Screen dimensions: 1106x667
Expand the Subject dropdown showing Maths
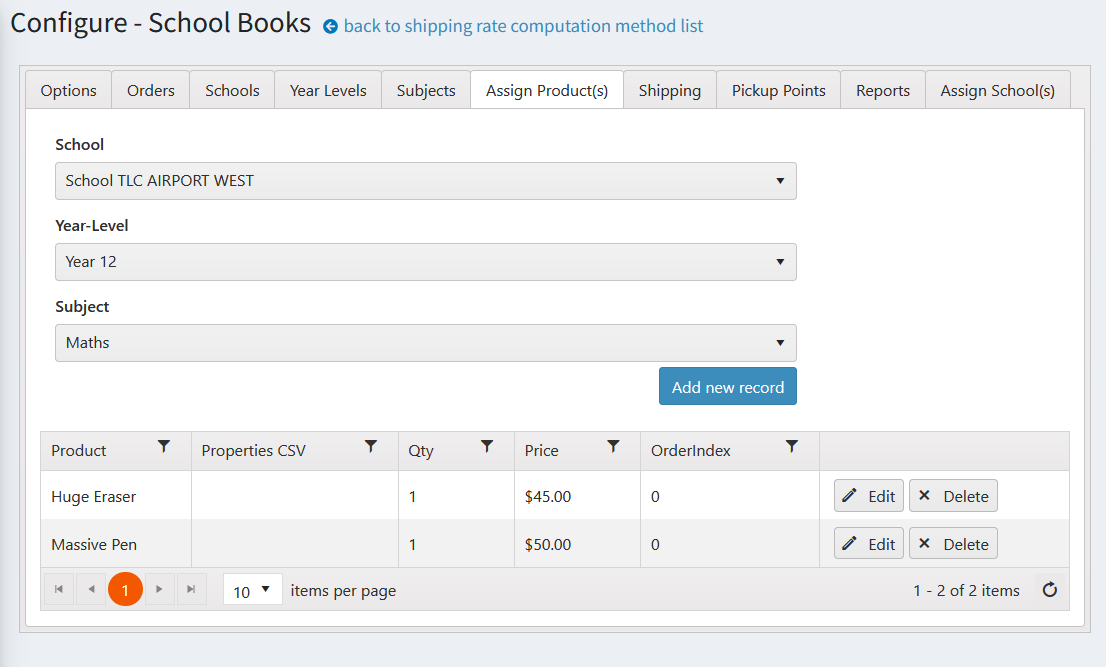coord(425,343)
